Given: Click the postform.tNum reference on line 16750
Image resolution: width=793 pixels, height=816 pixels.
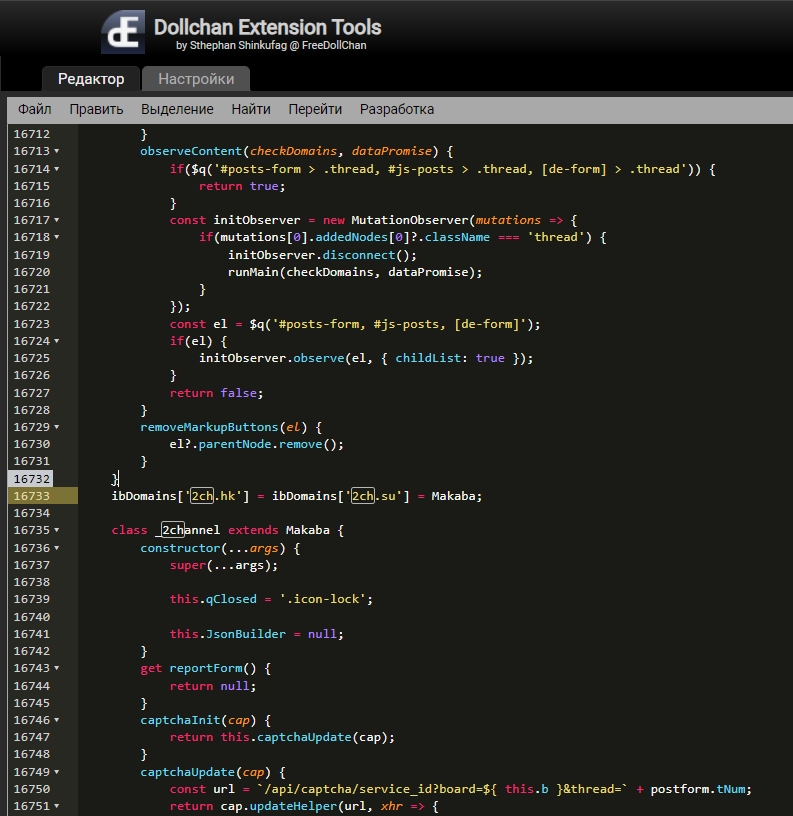Looking at the screenshot, I should pos(698,789).
